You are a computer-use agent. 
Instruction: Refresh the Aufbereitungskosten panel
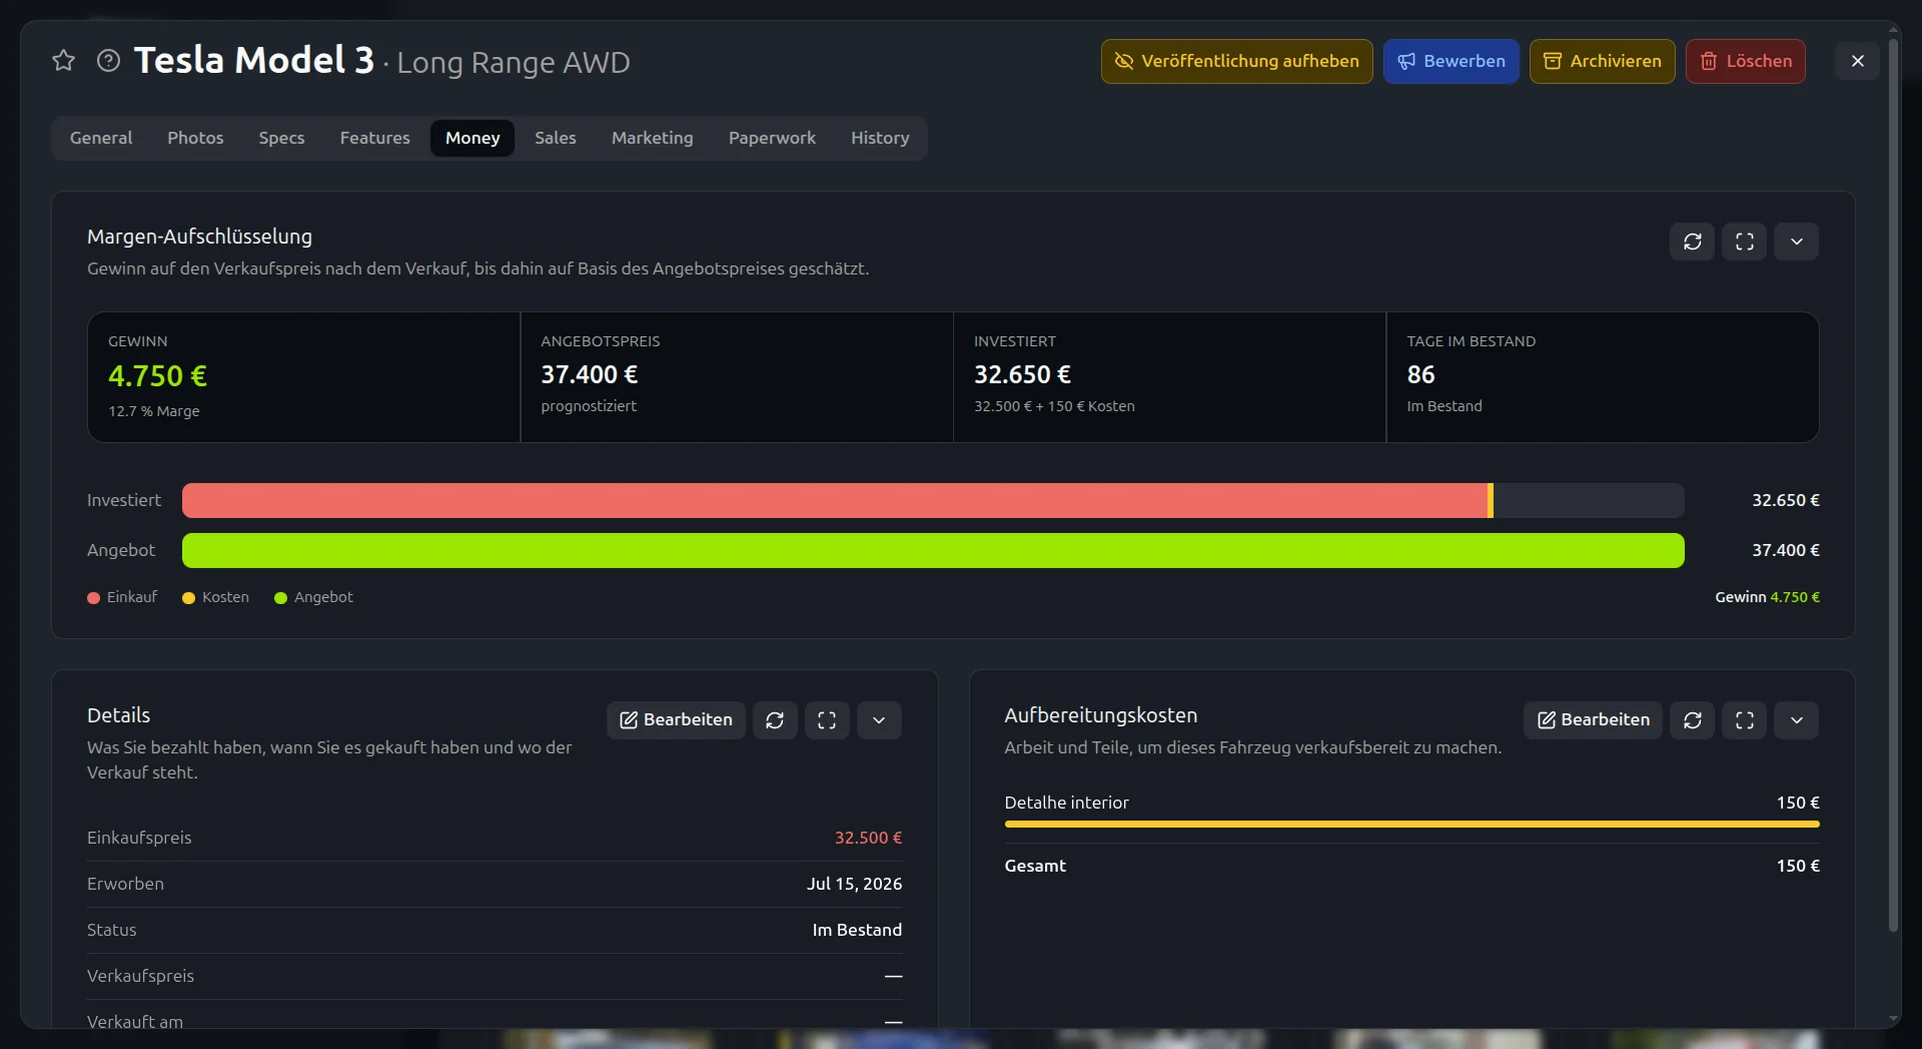tap(1692, 720)
